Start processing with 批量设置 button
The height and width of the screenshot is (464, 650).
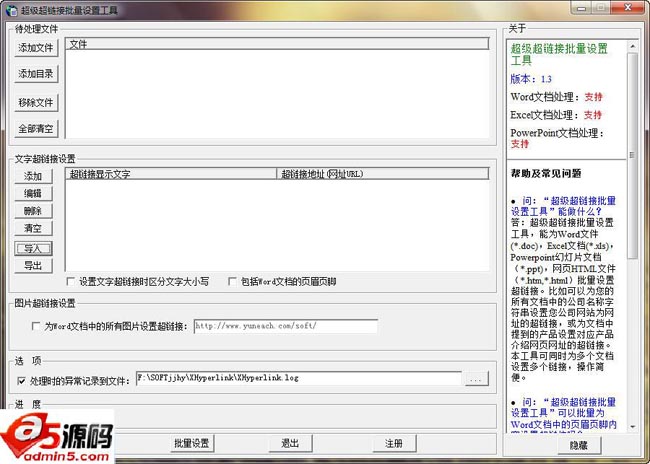click(192, 443)
